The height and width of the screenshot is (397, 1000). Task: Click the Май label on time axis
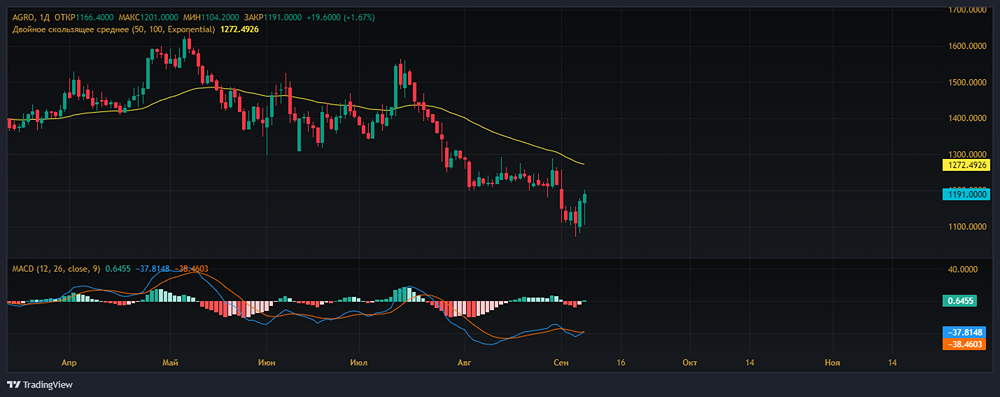coord(170,363)
